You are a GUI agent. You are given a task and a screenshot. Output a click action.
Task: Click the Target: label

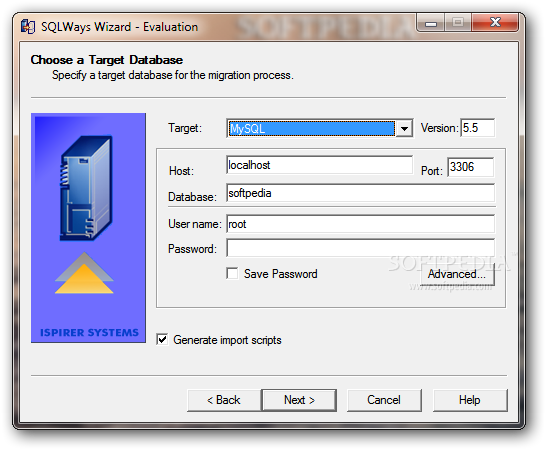click(x=185, y=128)
